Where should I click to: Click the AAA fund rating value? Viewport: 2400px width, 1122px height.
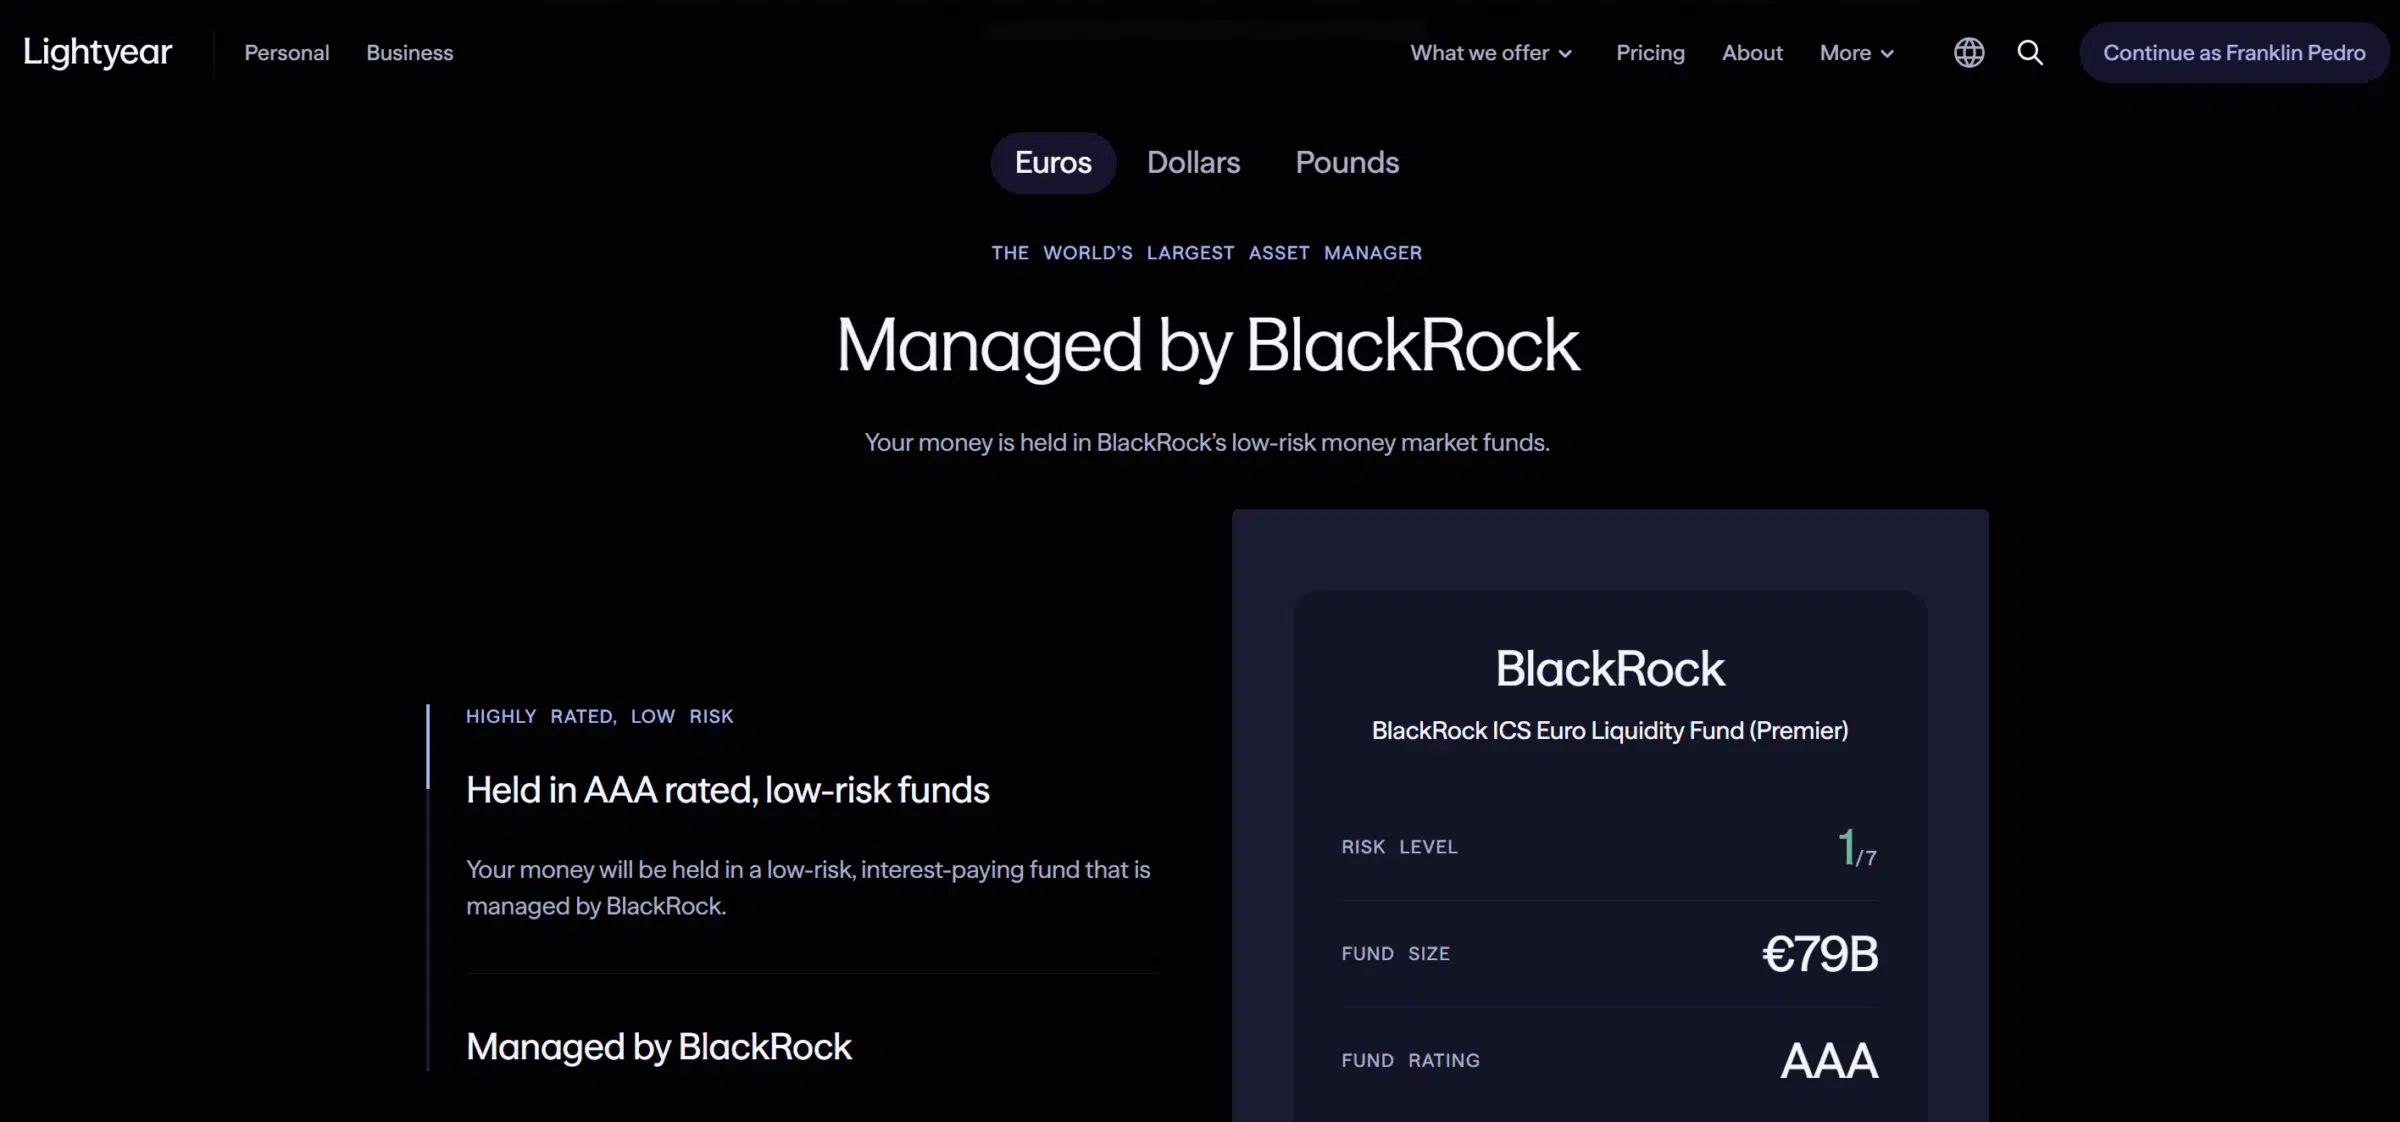click(x=1829, y=1061)
